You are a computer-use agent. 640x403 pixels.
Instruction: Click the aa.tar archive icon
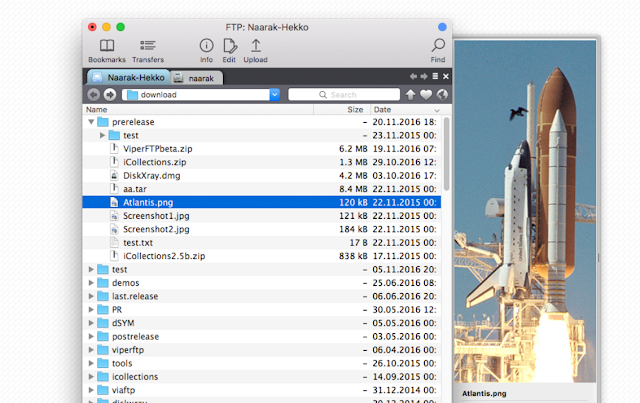114,189
